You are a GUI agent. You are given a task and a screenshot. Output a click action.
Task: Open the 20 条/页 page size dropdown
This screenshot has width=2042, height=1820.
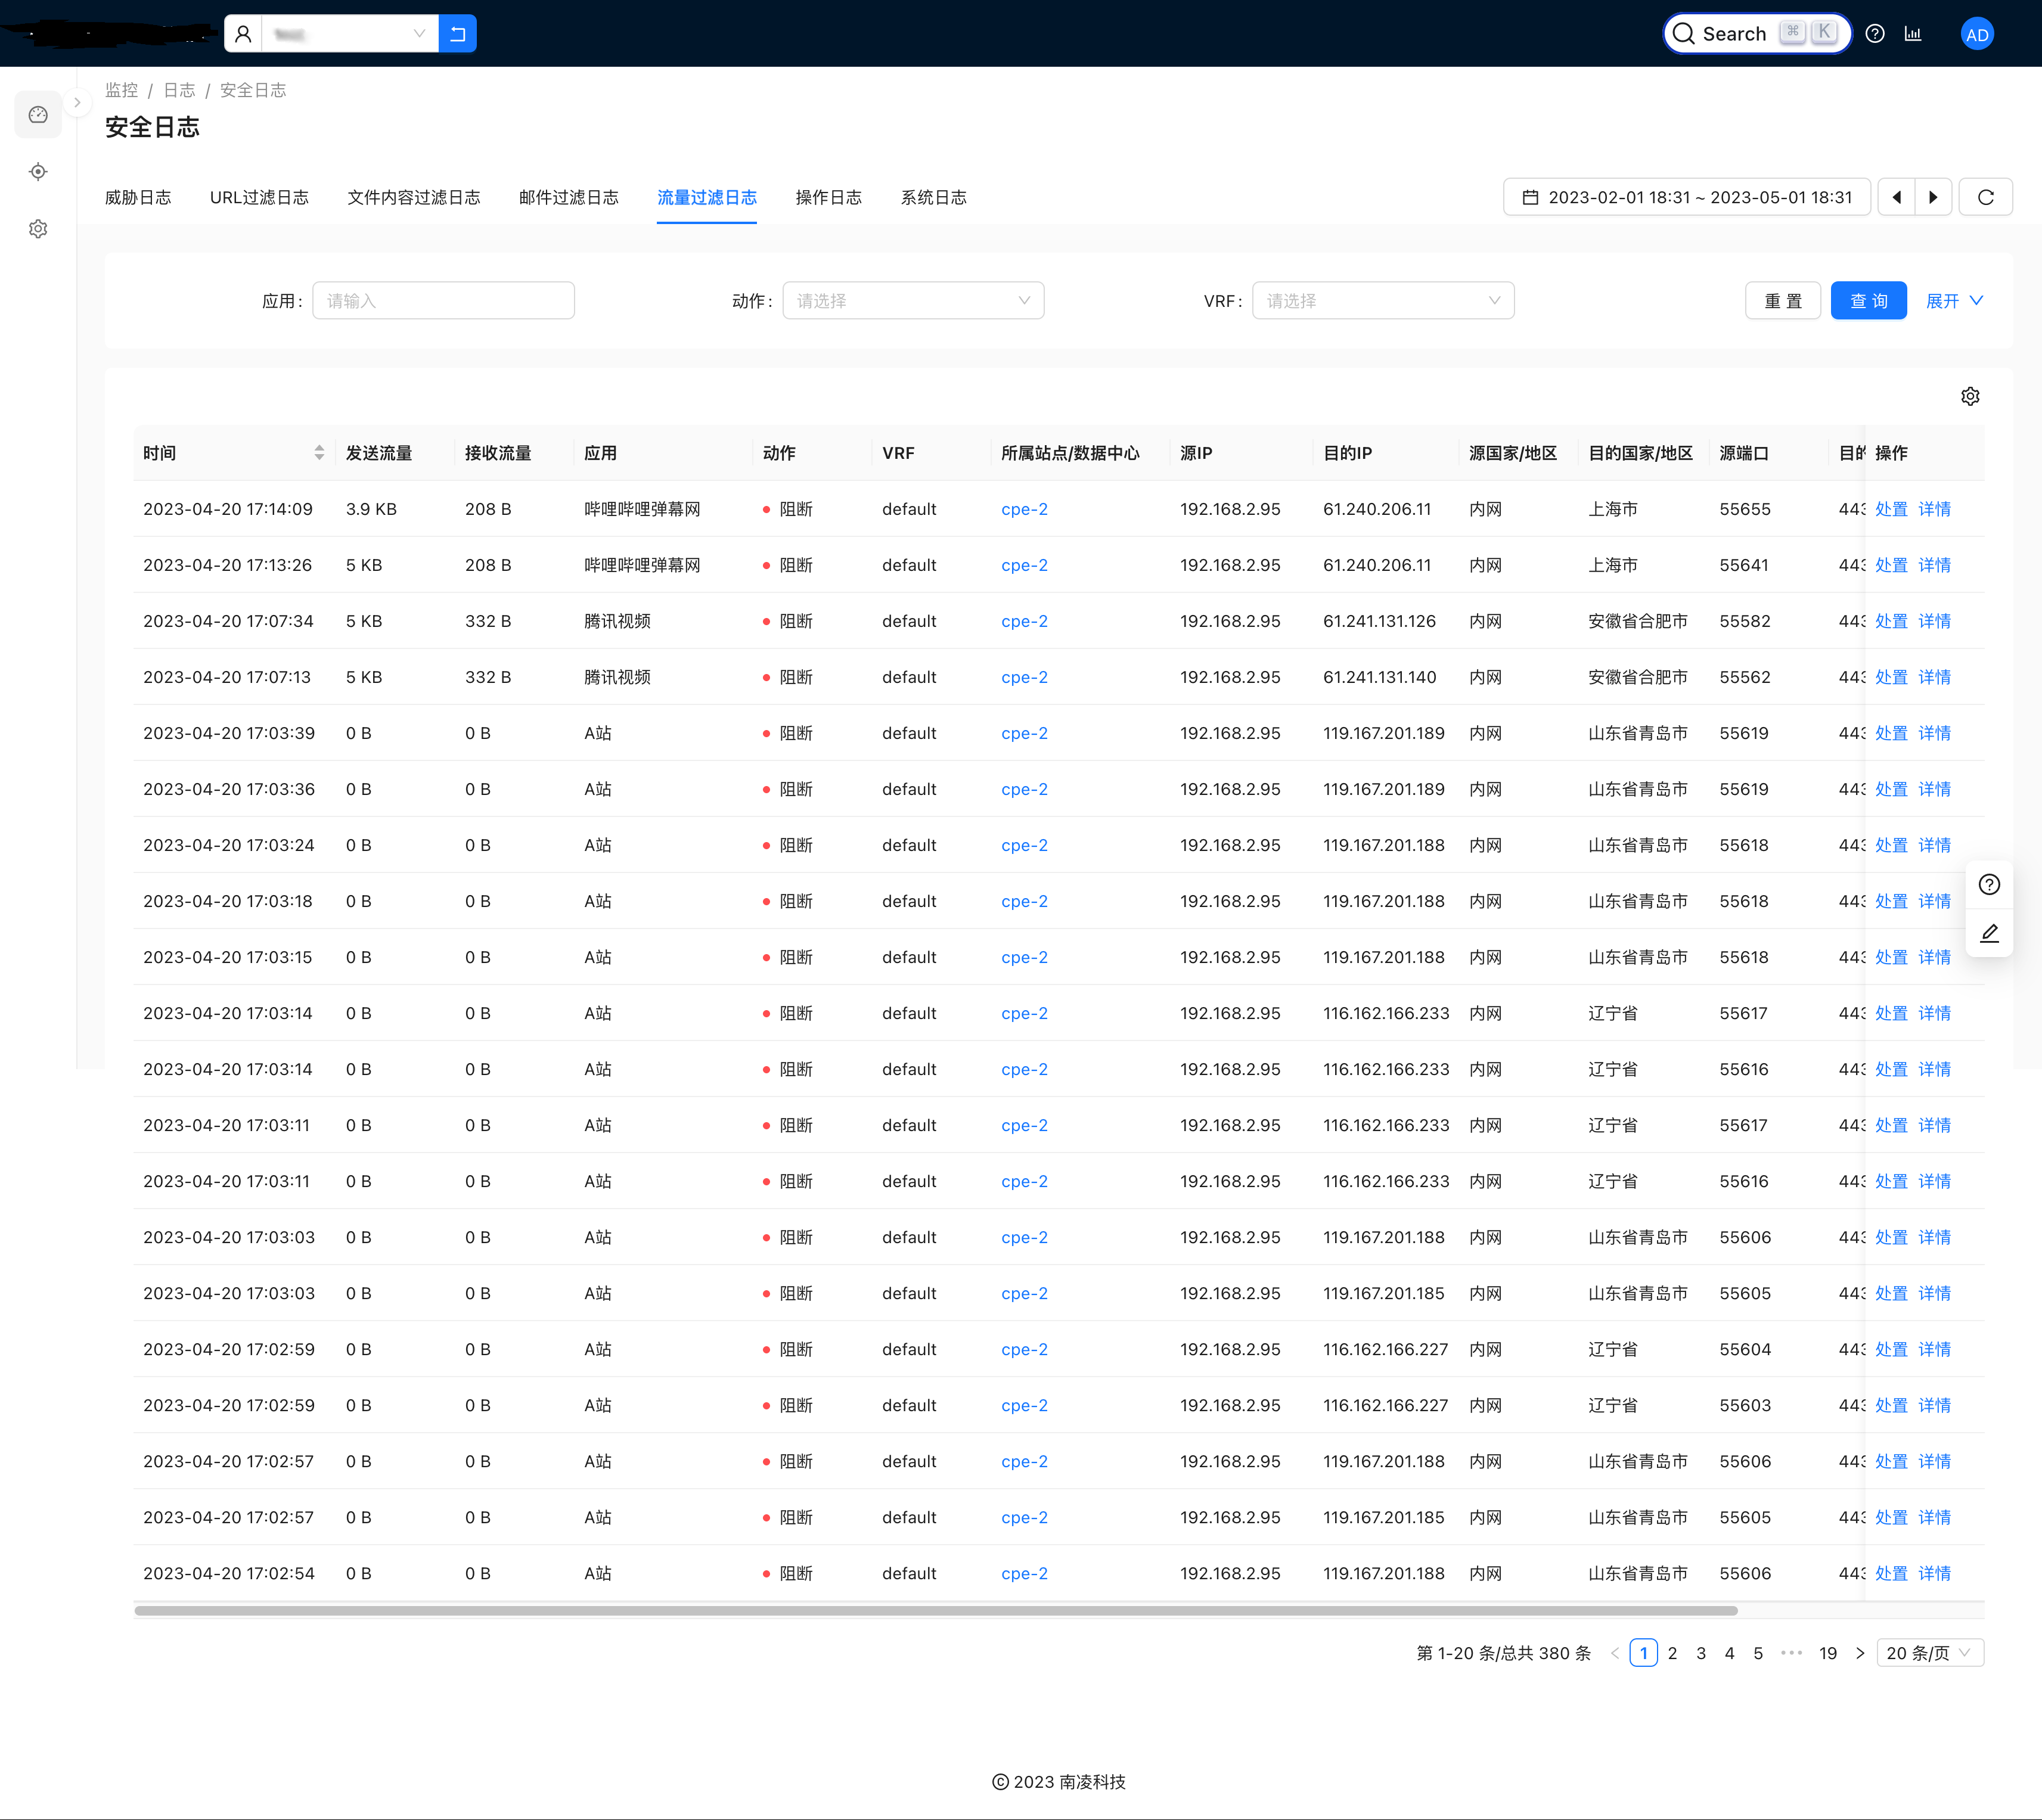1930,1653
